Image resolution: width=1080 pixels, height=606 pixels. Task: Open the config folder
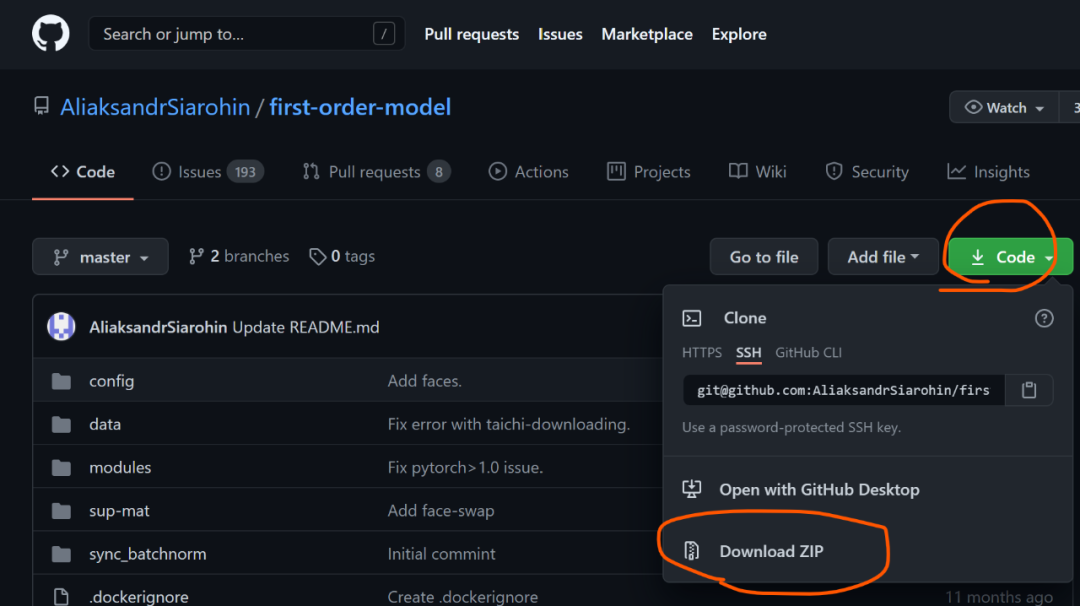[x=112, y=381]
